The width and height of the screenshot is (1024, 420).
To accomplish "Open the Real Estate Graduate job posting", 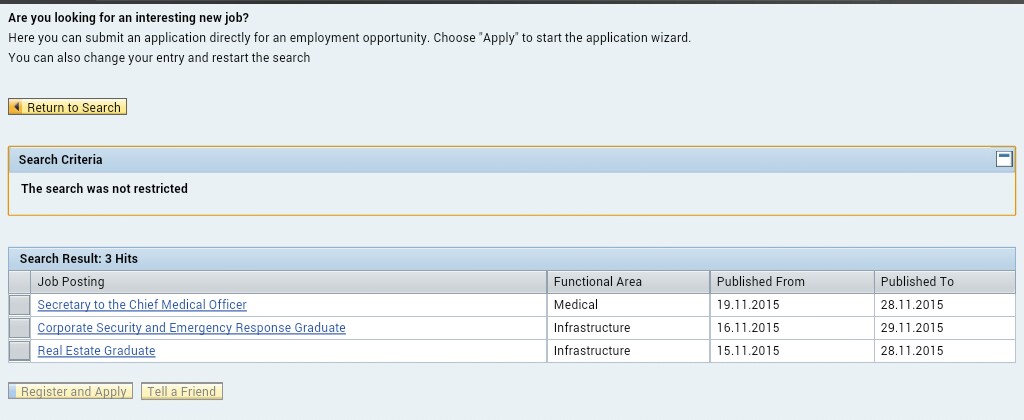I will [x=96, y=351].
